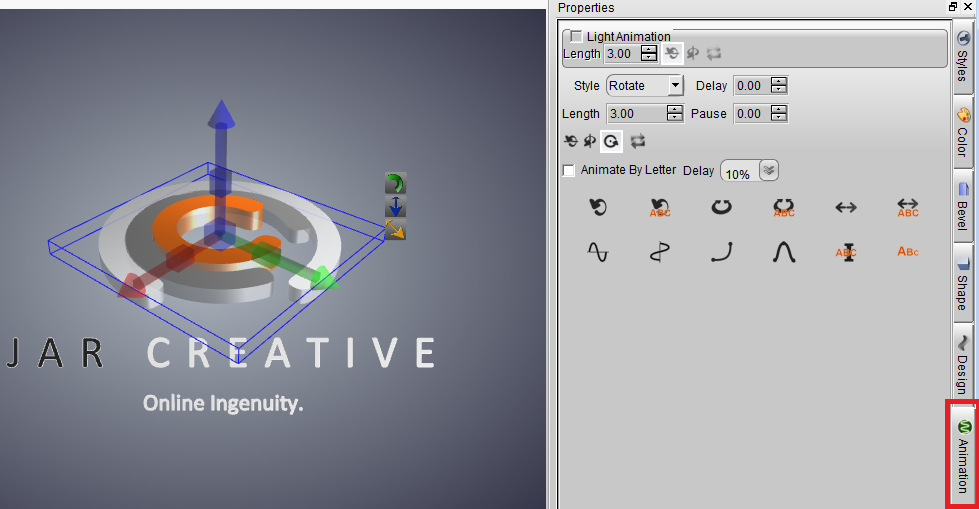
Task: Select the second direction icon in Light Animation
Action: (692, 54)
